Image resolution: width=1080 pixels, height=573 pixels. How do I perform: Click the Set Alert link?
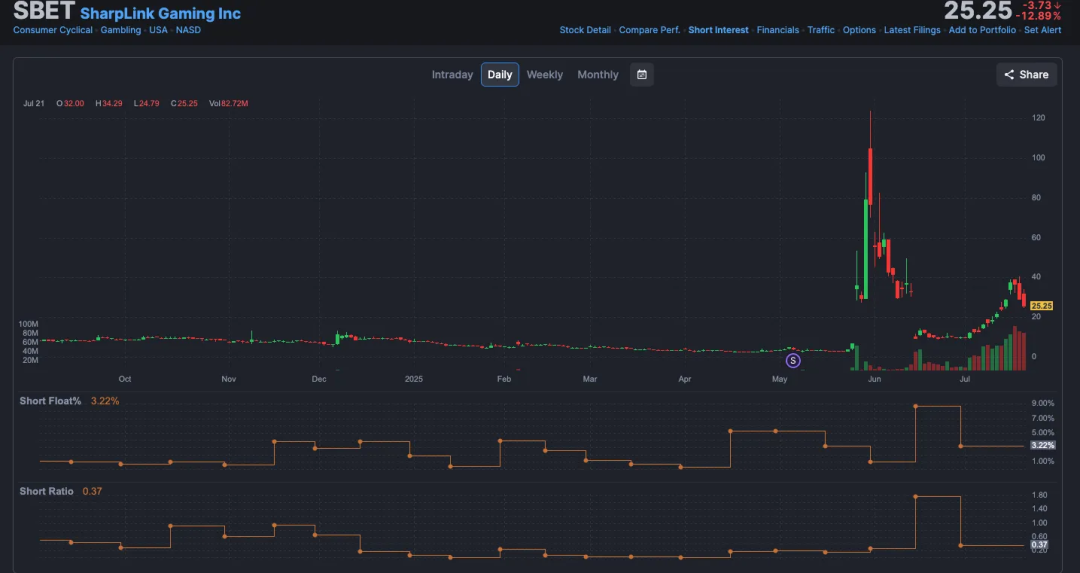pyautogui.click(x=1043, y=30)
